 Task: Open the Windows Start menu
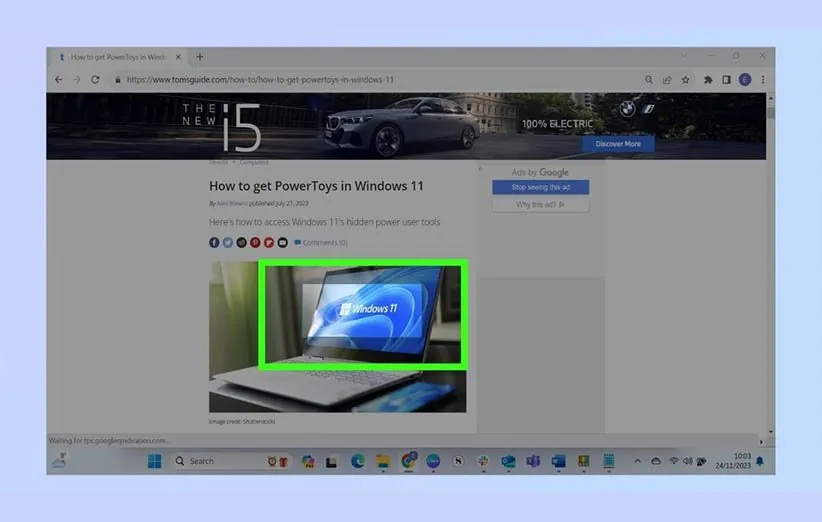click(155, 461)
